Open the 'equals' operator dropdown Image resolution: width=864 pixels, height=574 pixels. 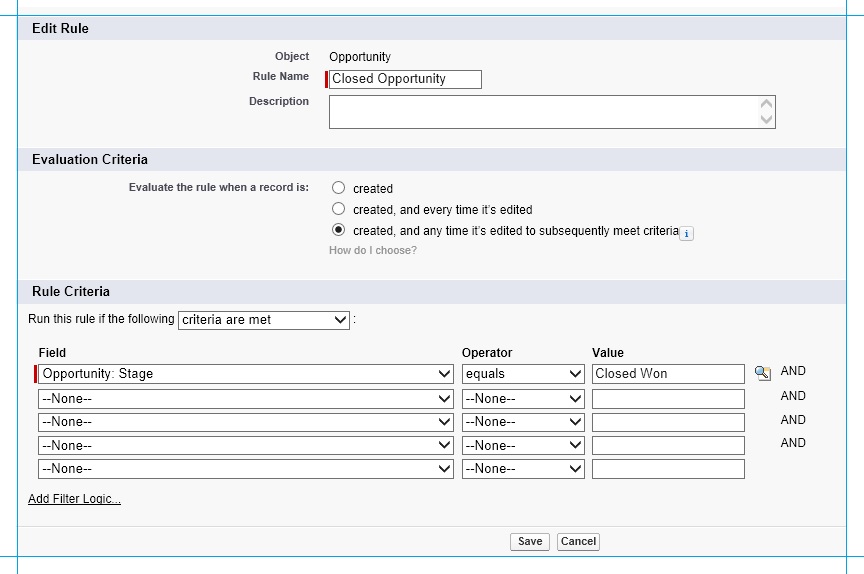(523, 374)
